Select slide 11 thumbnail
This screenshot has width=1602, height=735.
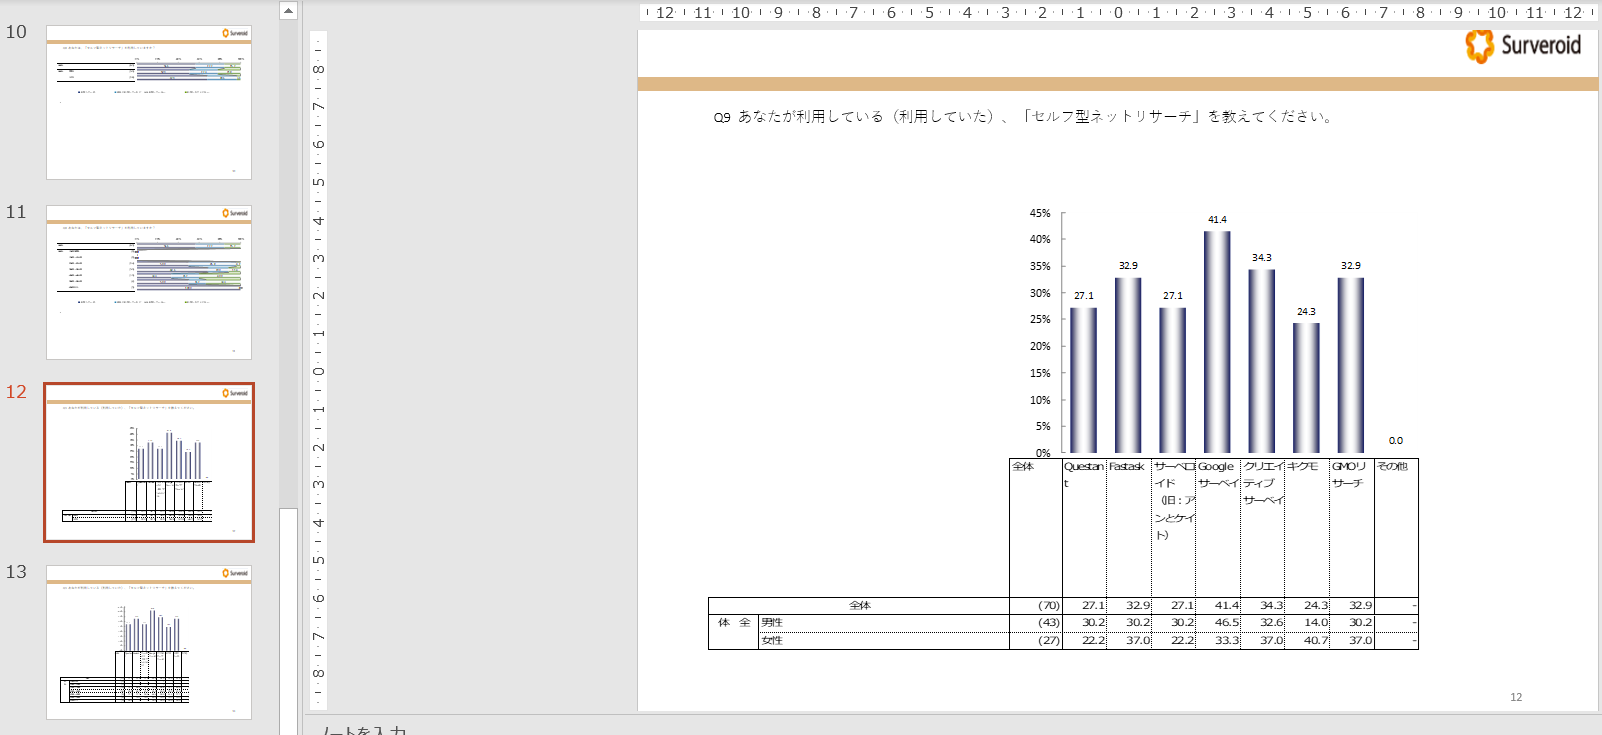click(x=149, y=283)
